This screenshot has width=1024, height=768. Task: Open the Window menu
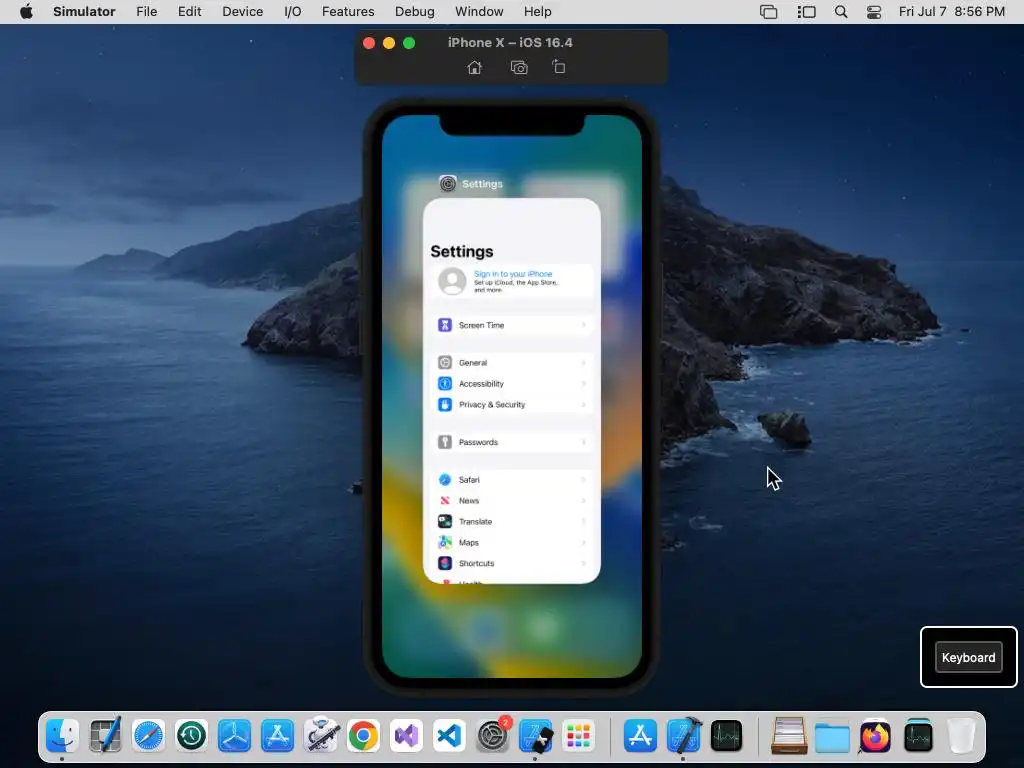click(479, 12)
